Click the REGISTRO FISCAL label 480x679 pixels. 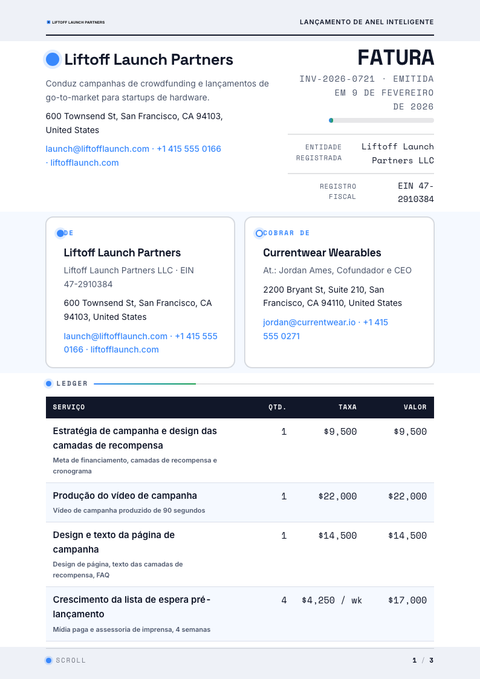tap(338, 191)
